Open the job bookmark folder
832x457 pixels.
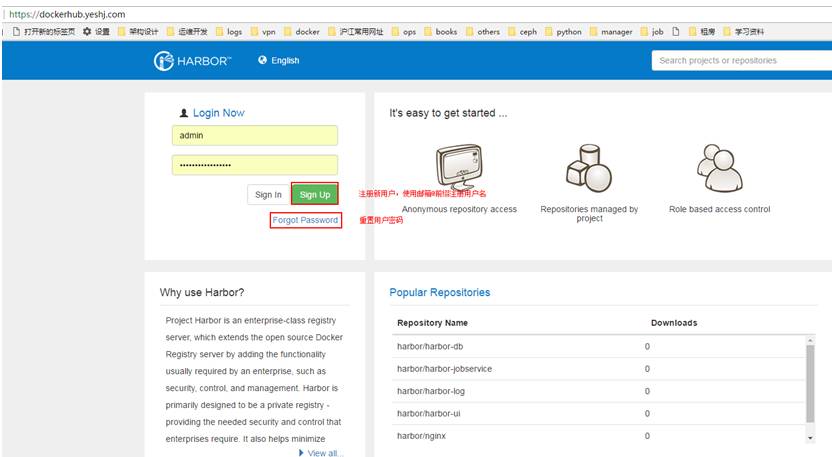pos(652,32)
